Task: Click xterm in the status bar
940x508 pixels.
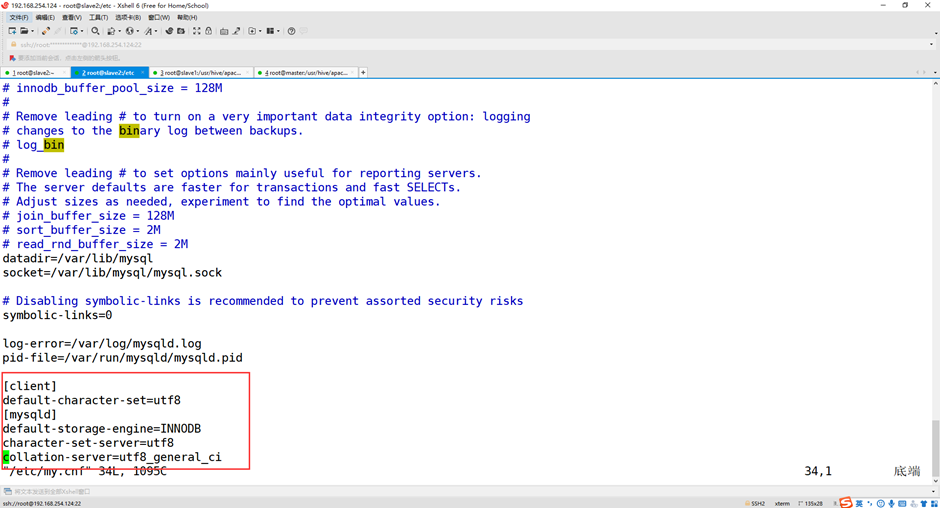Action: click(x=782, y=504)
